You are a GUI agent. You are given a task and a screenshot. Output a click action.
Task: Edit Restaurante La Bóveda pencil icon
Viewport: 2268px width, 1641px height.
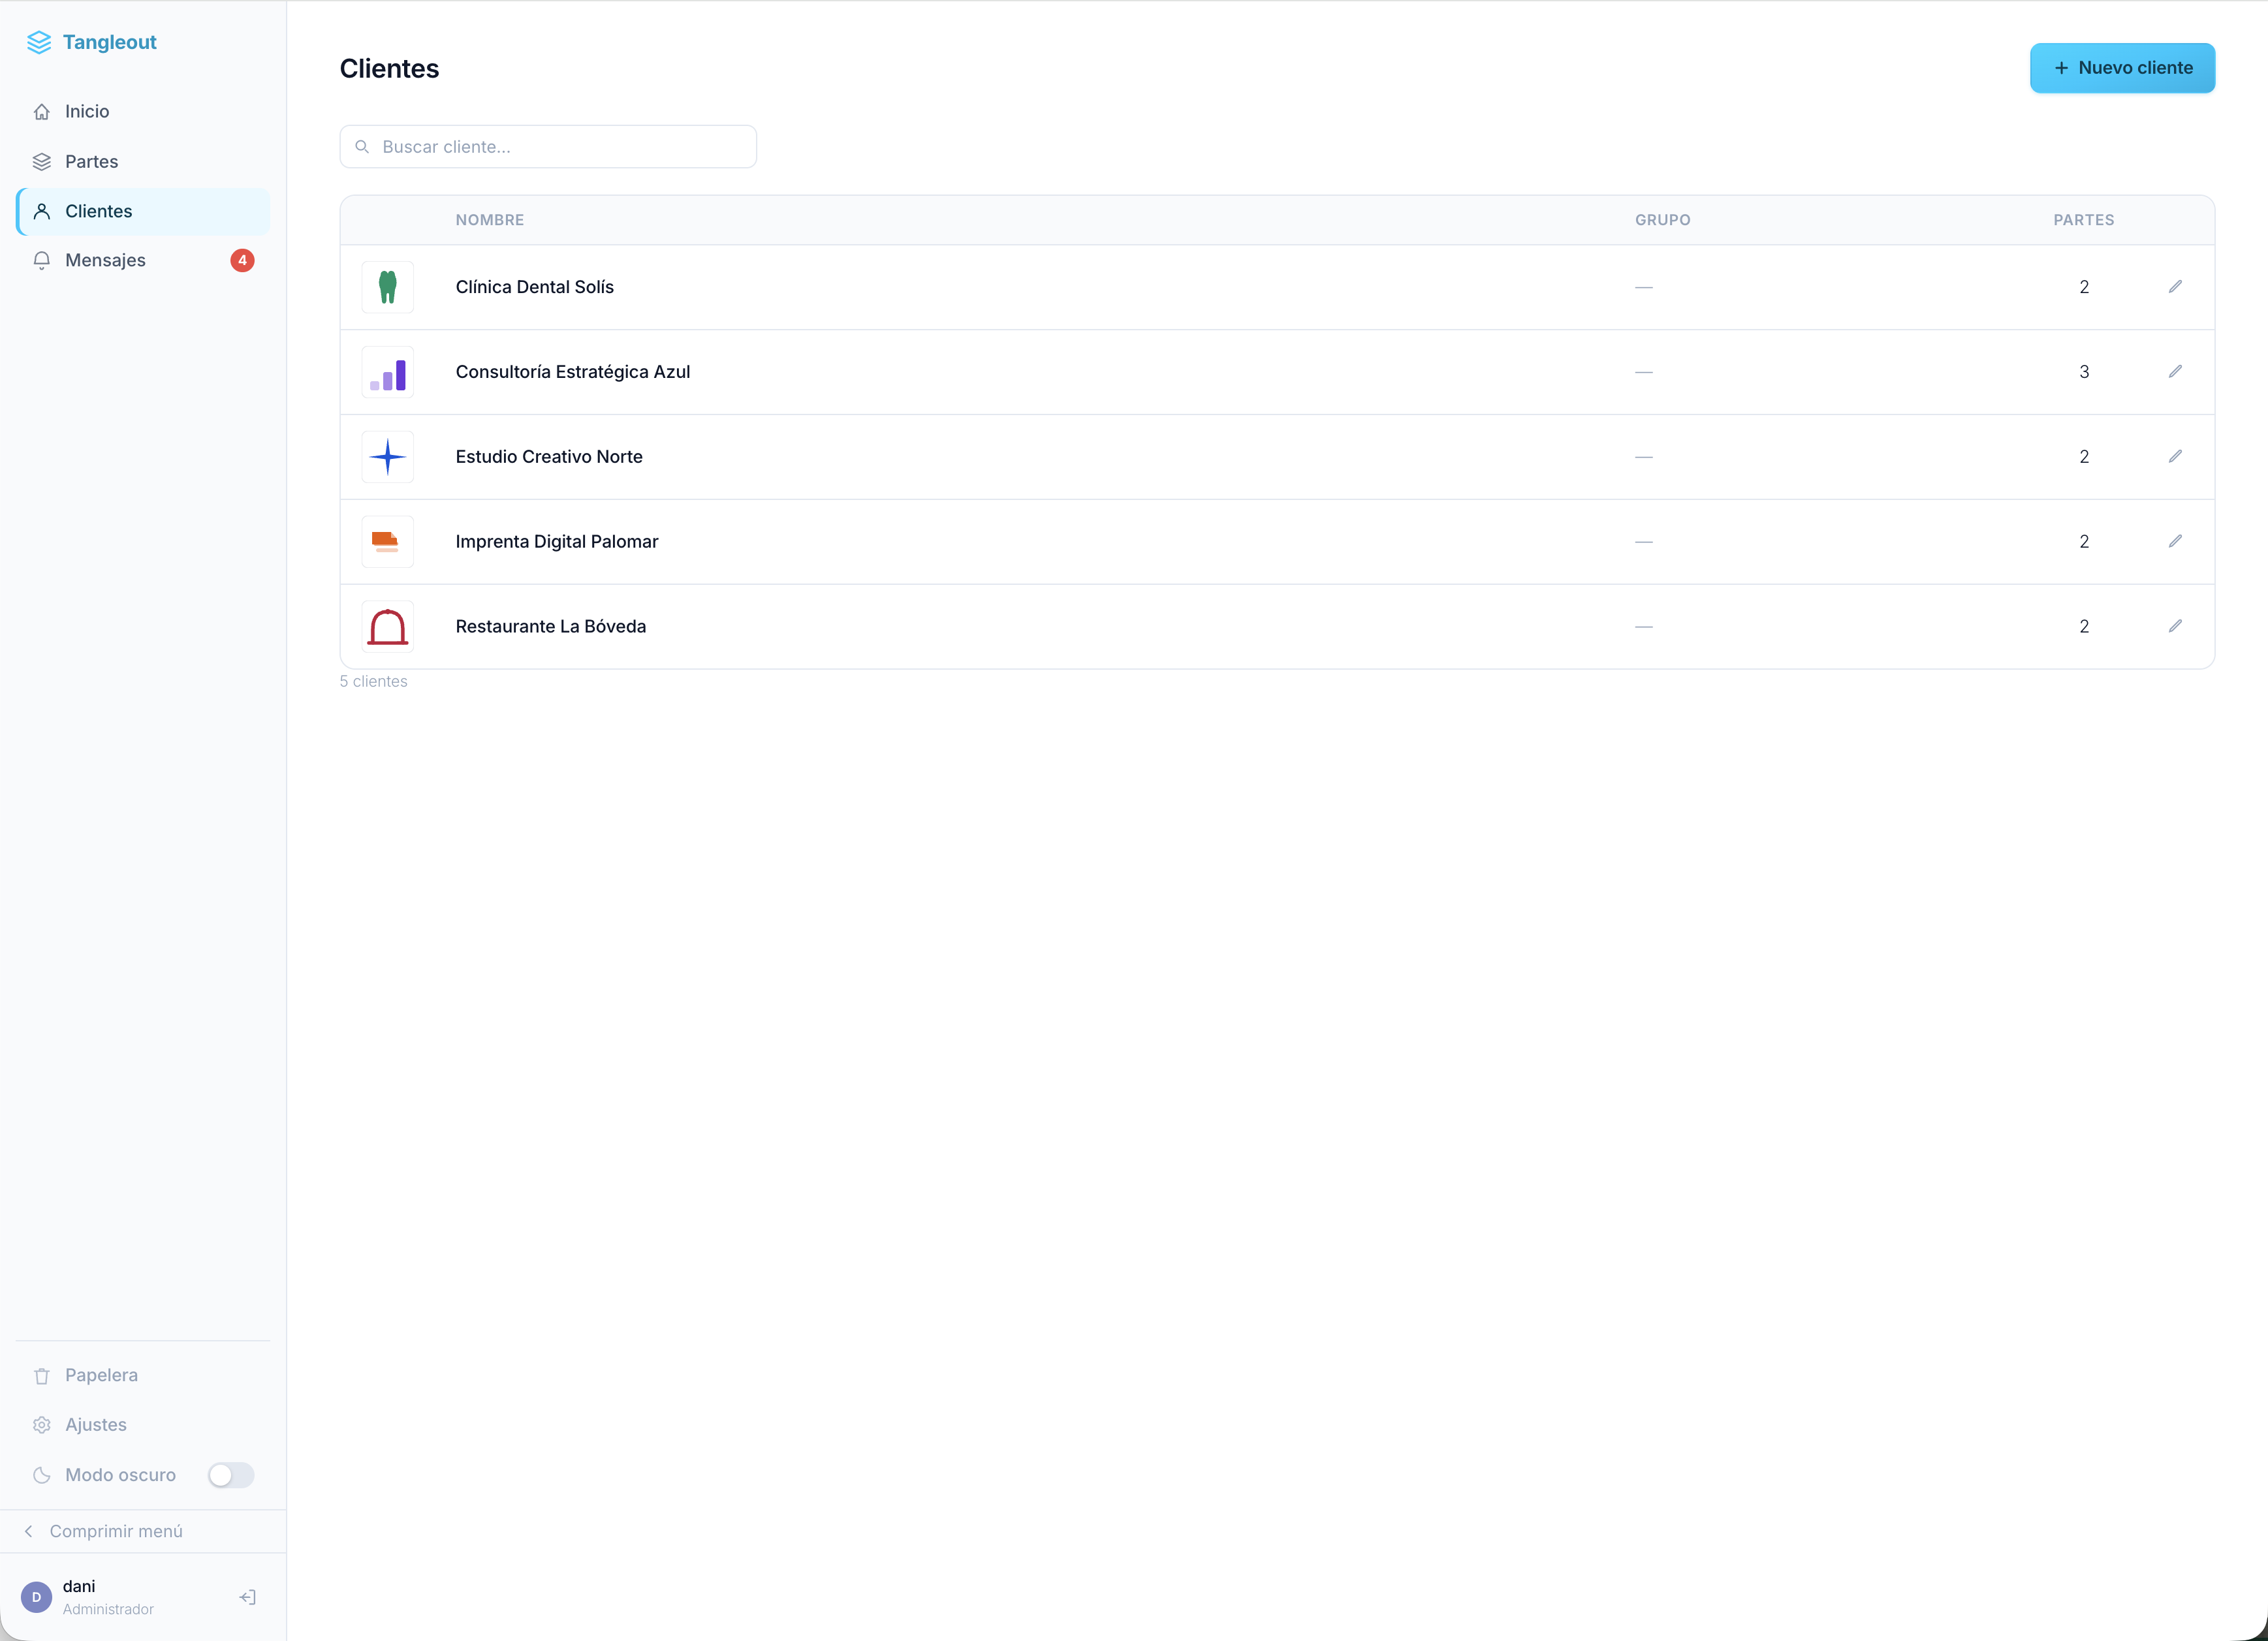tap(2175, 627)
